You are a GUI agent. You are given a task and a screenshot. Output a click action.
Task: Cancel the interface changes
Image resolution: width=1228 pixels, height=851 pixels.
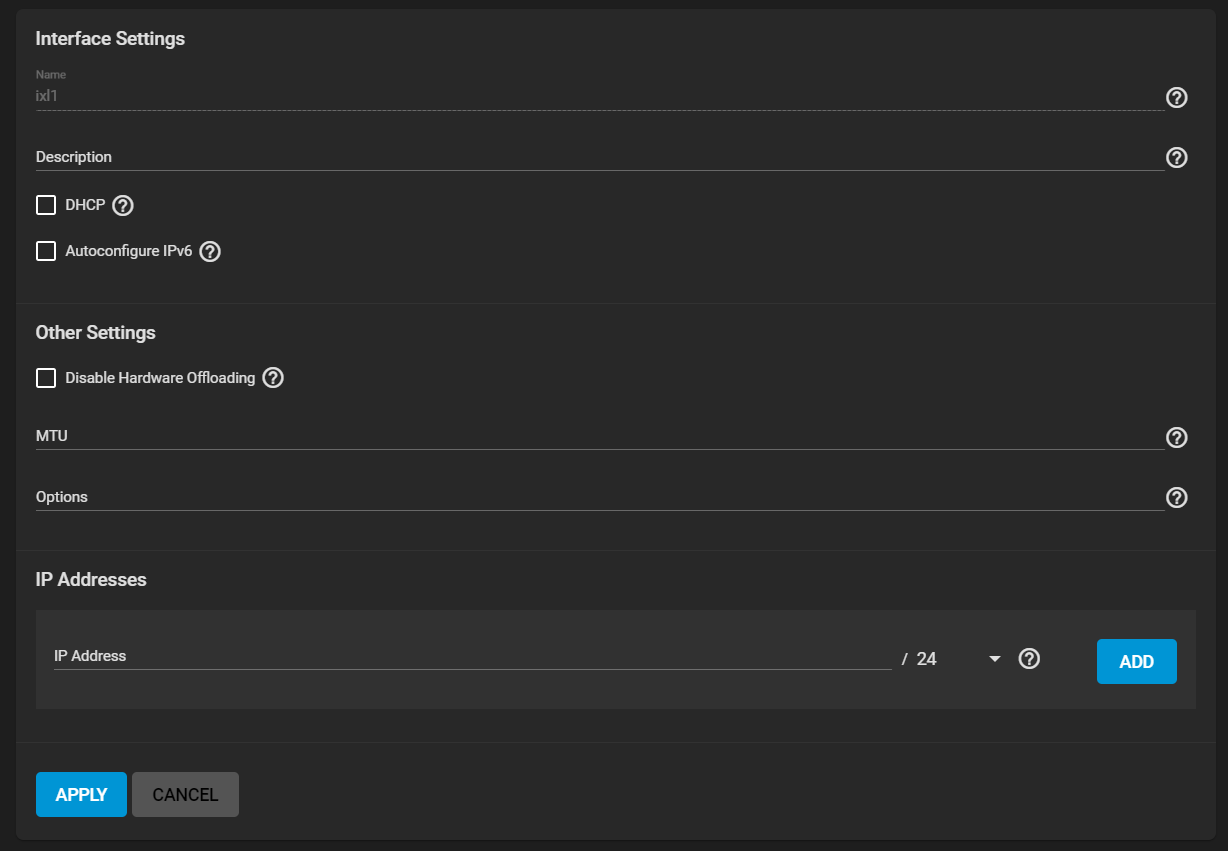click(x=185, y=794)
